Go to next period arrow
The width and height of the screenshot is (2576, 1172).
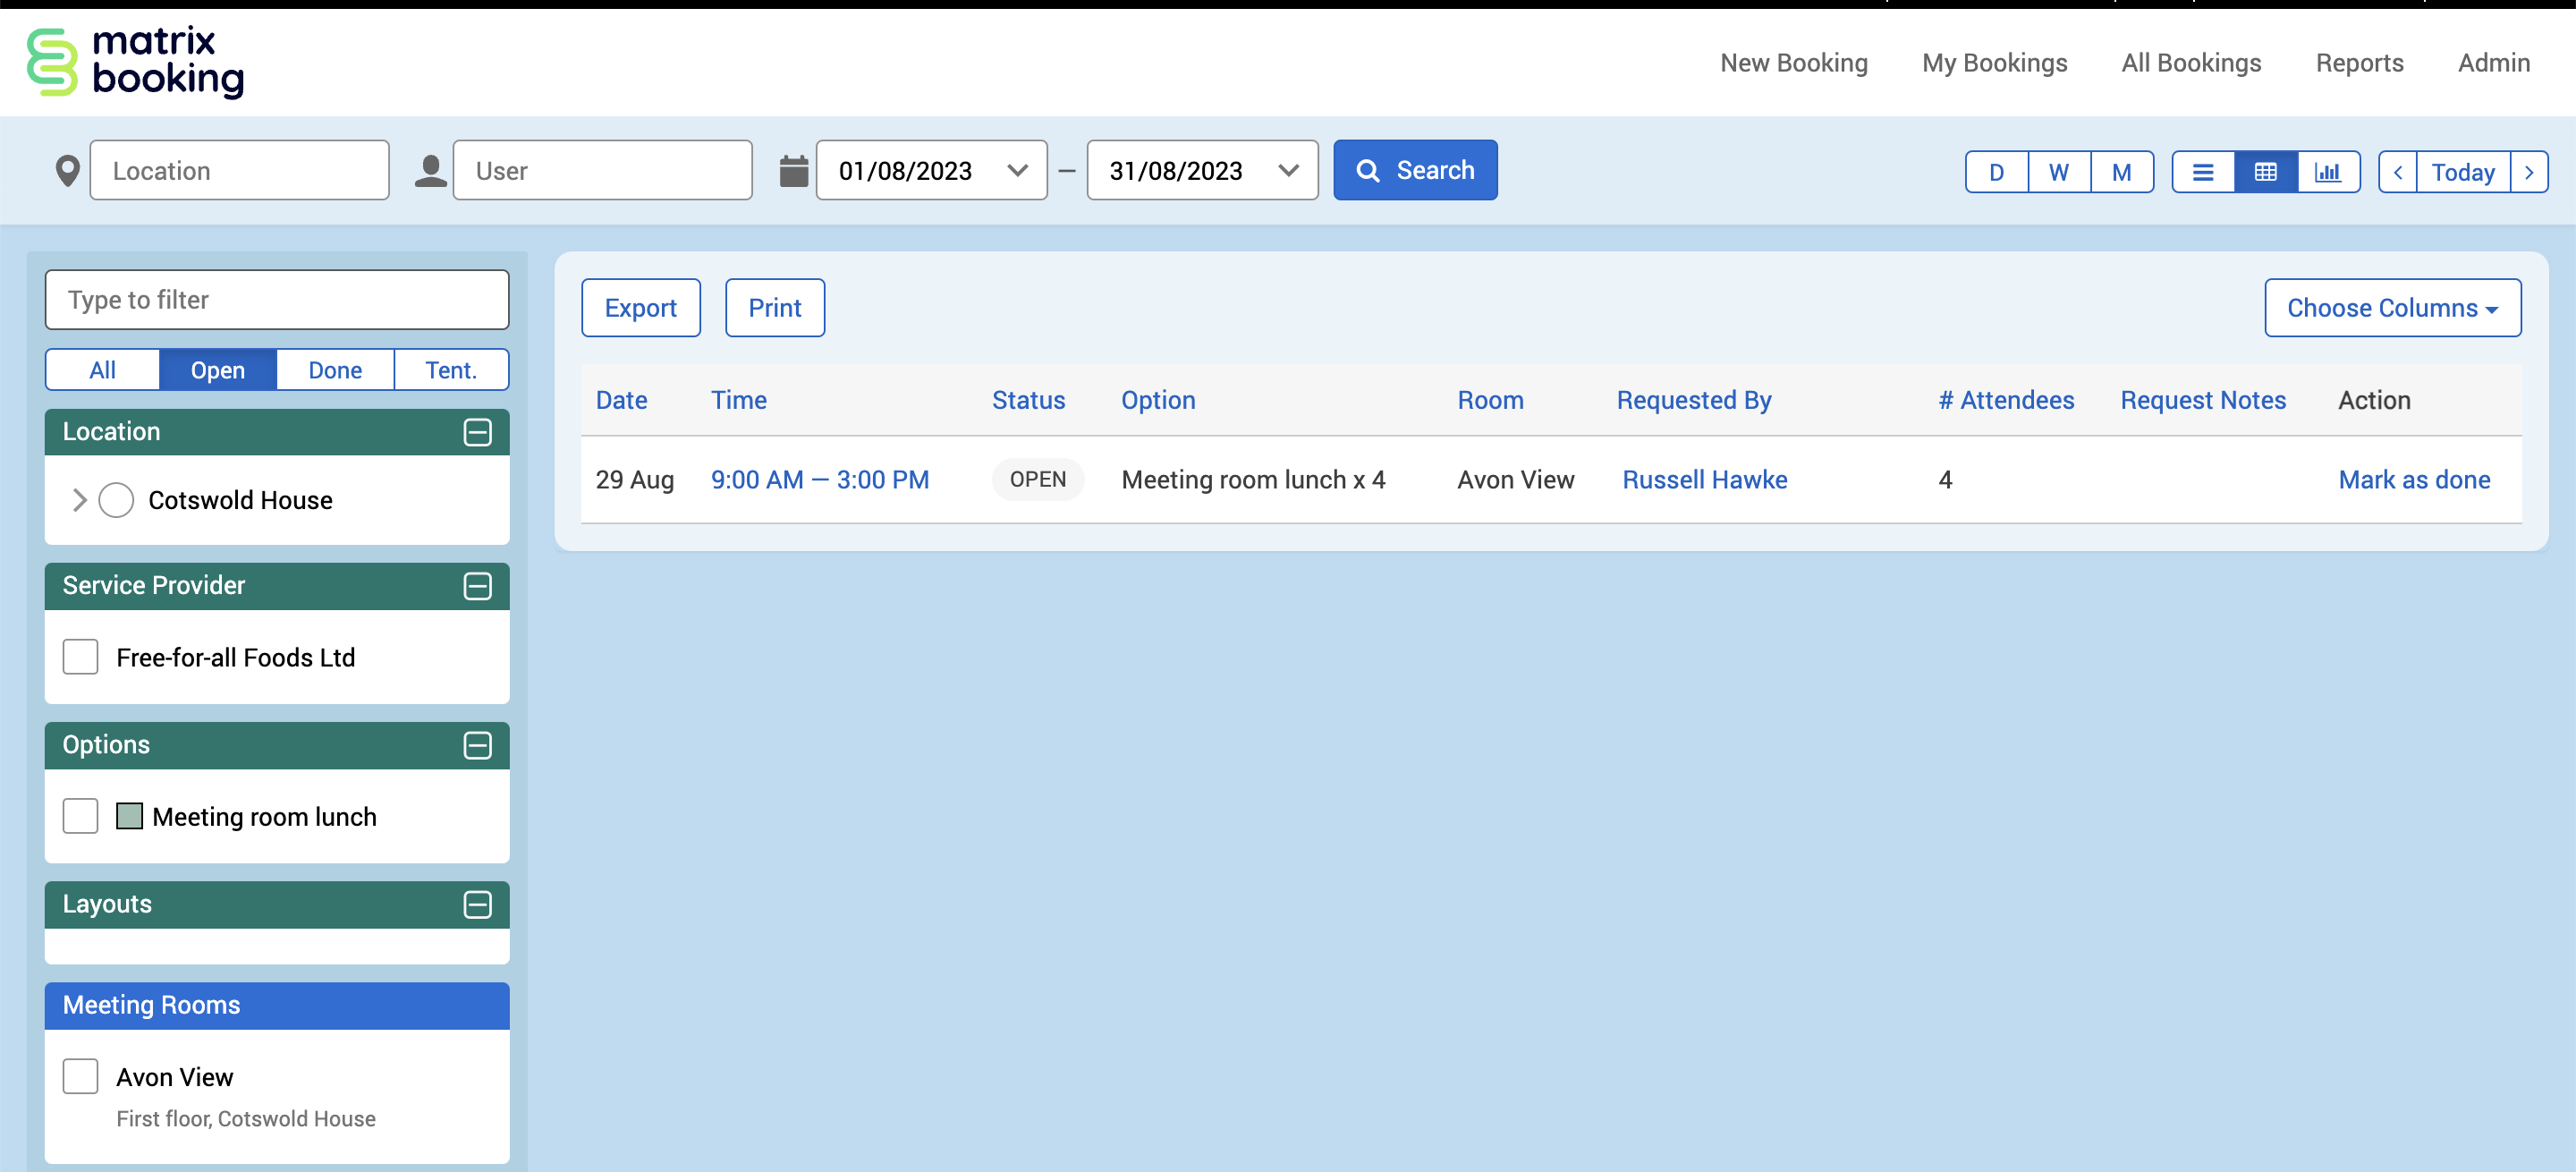(x=2529, y=172)
